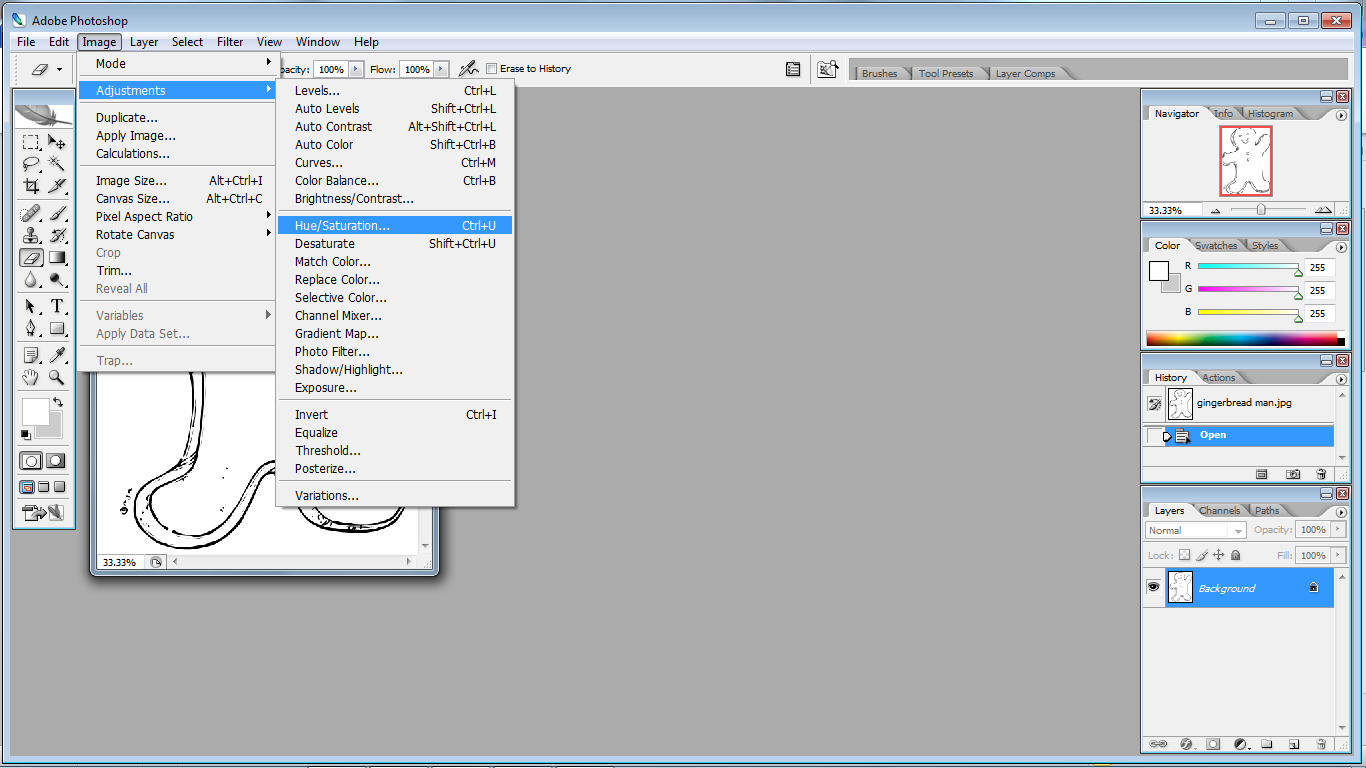The width and height of the screenshot is (1366, 768).
Task: Select the Blur tool
Action: coord(31,280)
